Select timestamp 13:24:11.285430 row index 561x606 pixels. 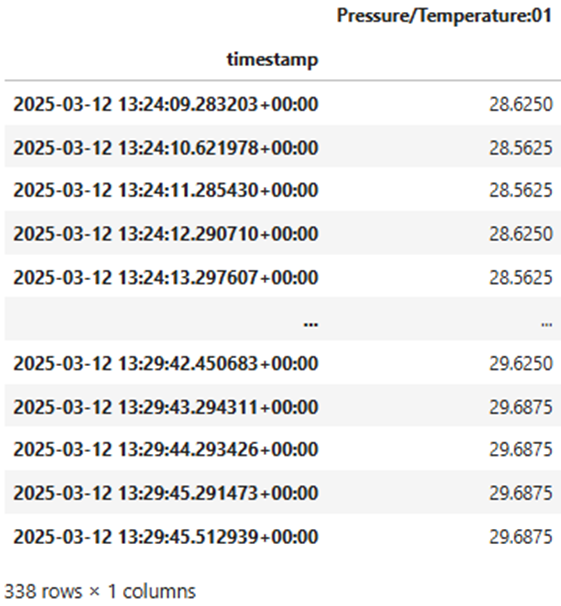click(x=166, y=190)
